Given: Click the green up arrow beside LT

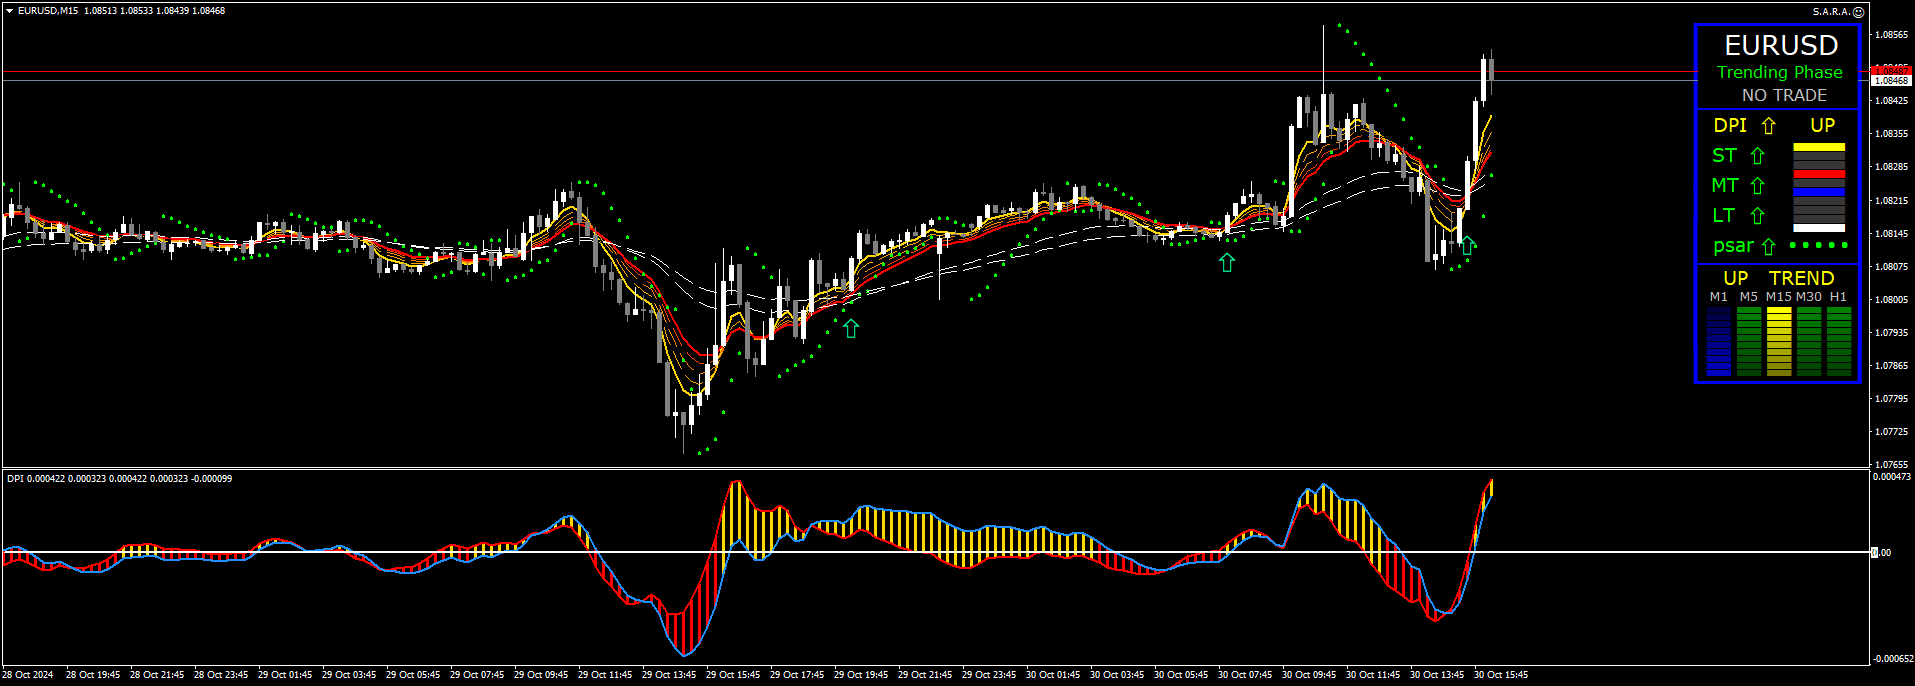Looking at the screenshot, I should (x=1757, y=216).
